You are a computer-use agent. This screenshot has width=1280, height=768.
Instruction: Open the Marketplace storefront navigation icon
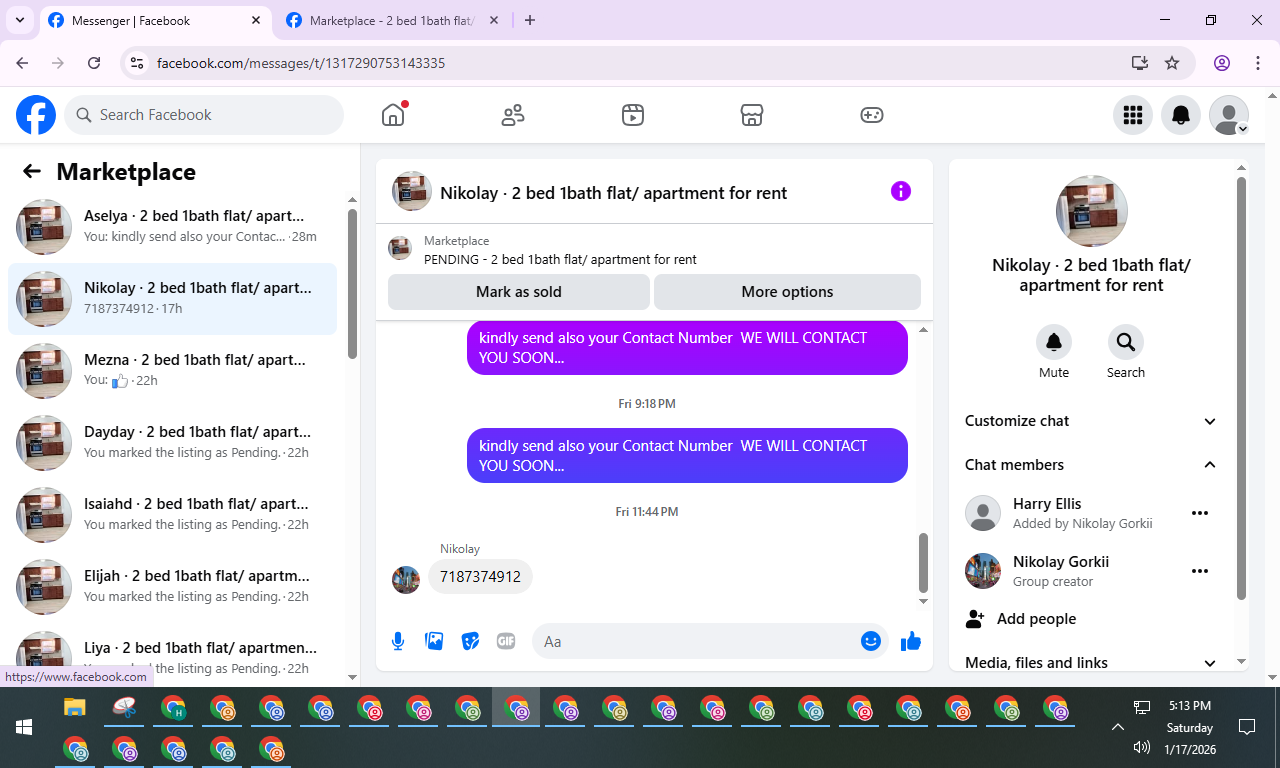pos(752,115)
